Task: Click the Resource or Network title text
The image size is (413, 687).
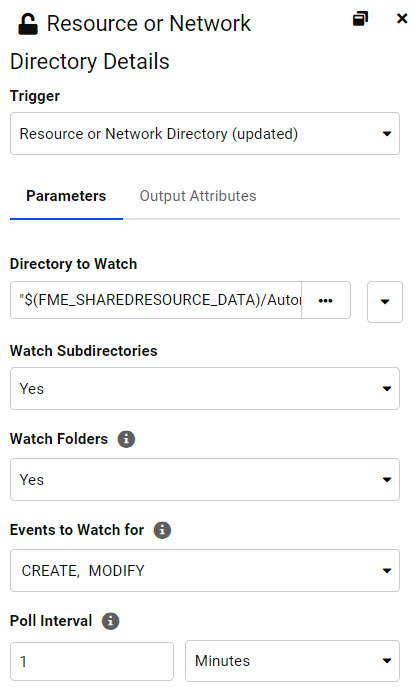Action: tap(148, 24)
